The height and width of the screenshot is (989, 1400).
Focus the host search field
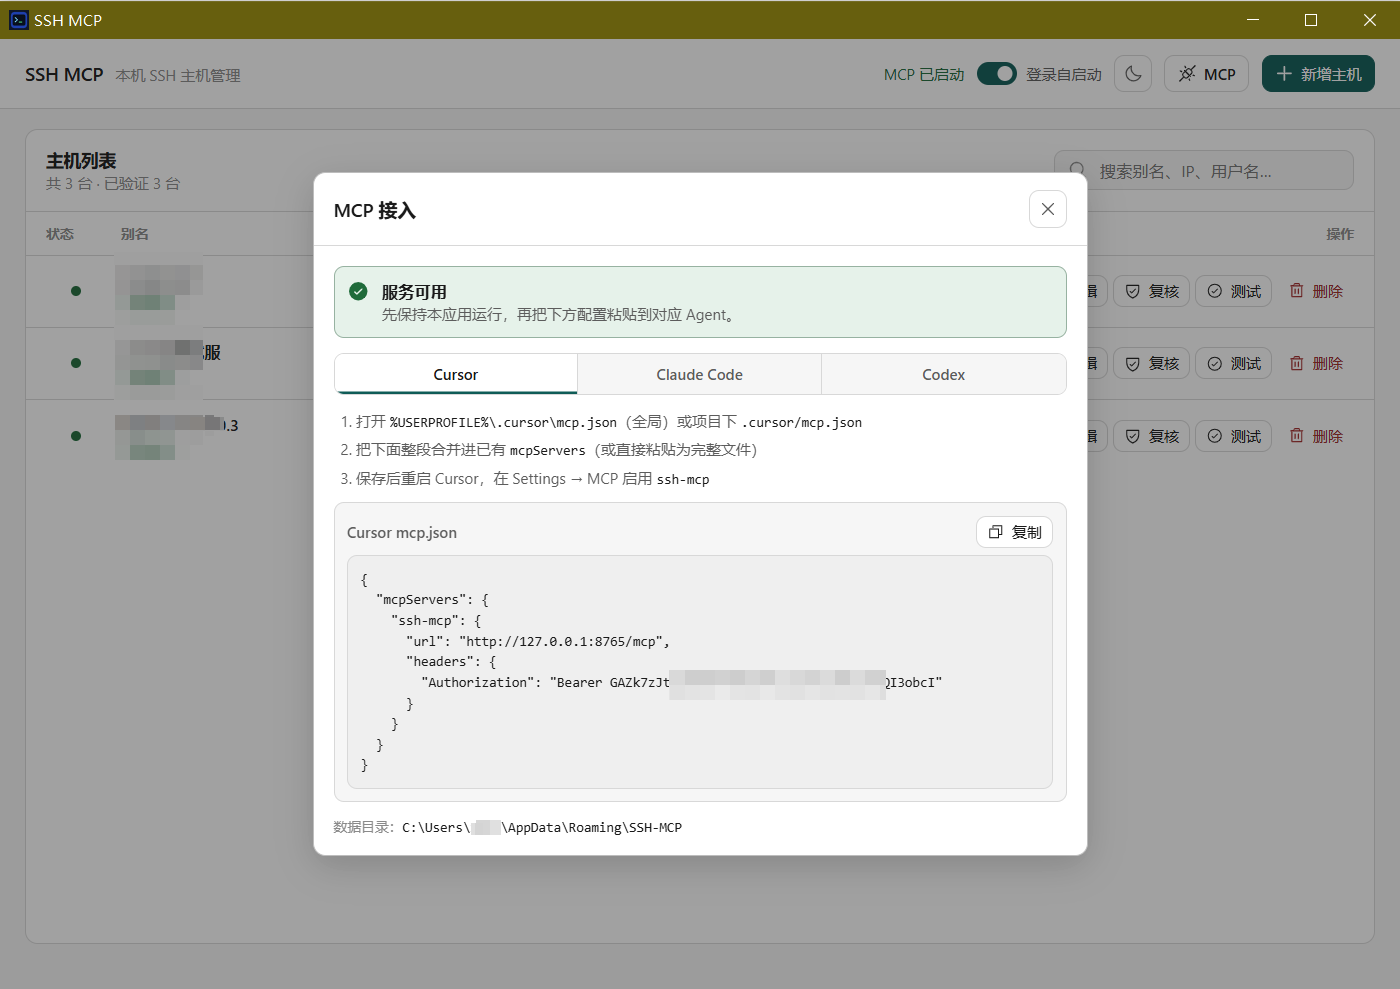click(1204, 170)
